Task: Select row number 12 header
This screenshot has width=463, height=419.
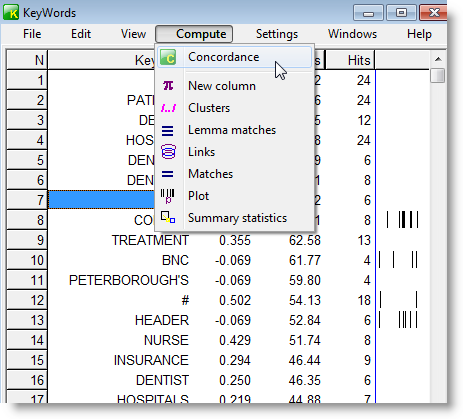Action: [x=27, y=300]
